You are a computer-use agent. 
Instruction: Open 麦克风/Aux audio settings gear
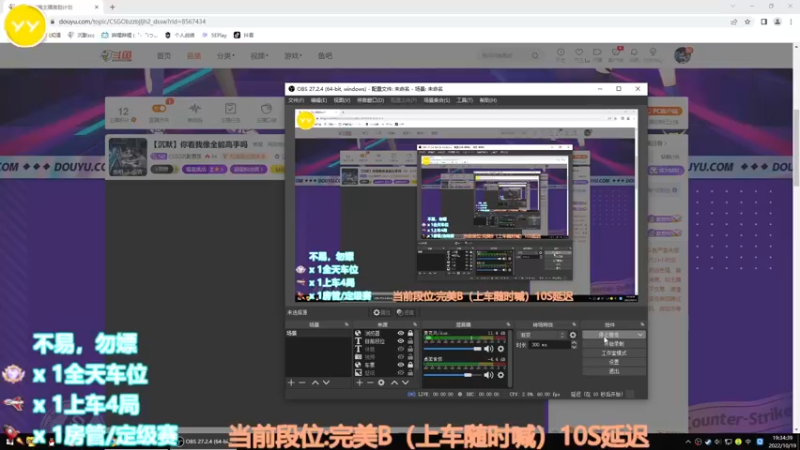[501, 349]
